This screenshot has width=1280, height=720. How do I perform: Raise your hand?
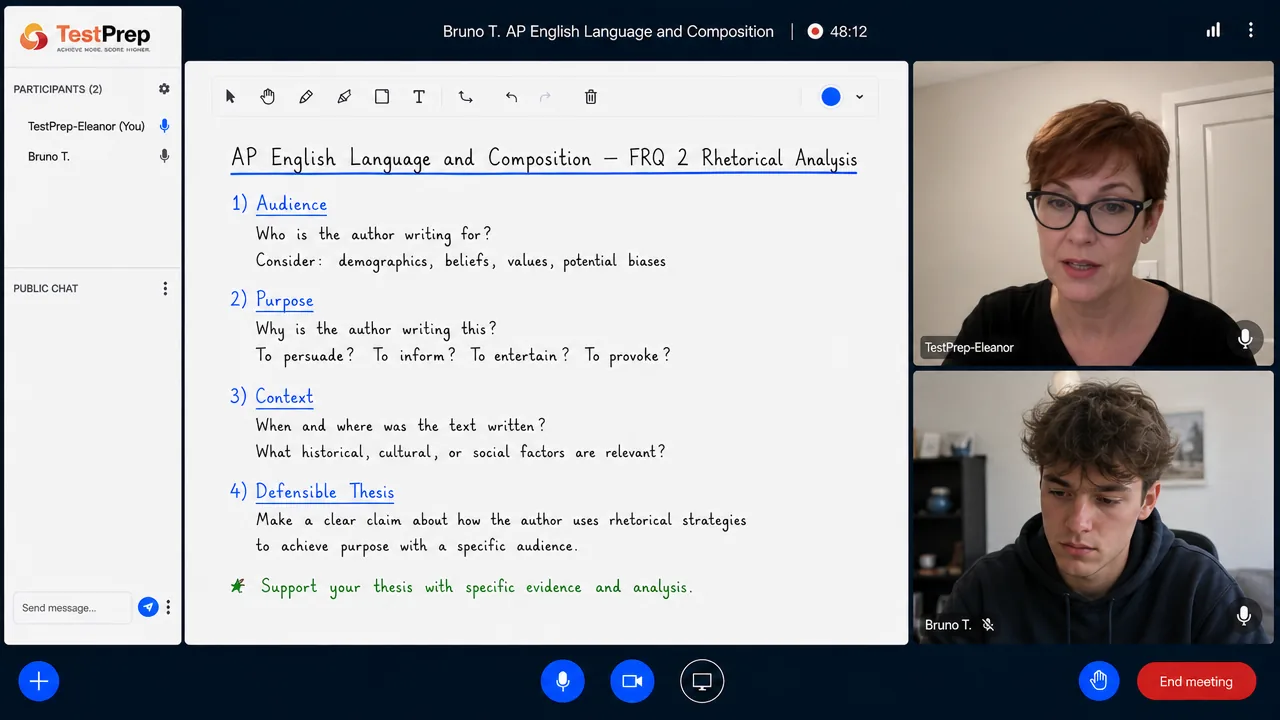coord(1099,681)
